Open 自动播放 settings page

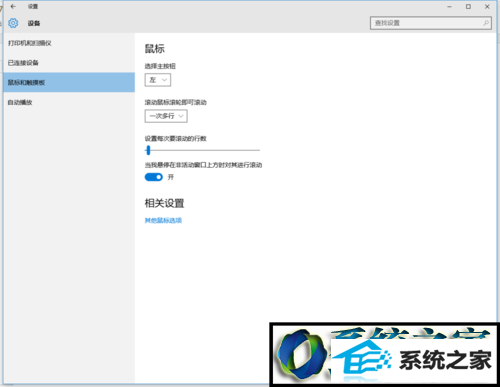tap(69, 102)
